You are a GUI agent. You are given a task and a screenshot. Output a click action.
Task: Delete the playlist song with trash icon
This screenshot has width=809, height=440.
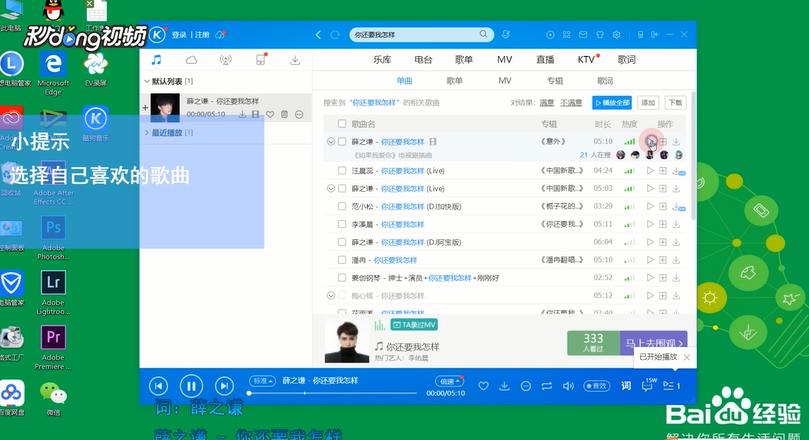pyautogui.click(x=284, y=114)
